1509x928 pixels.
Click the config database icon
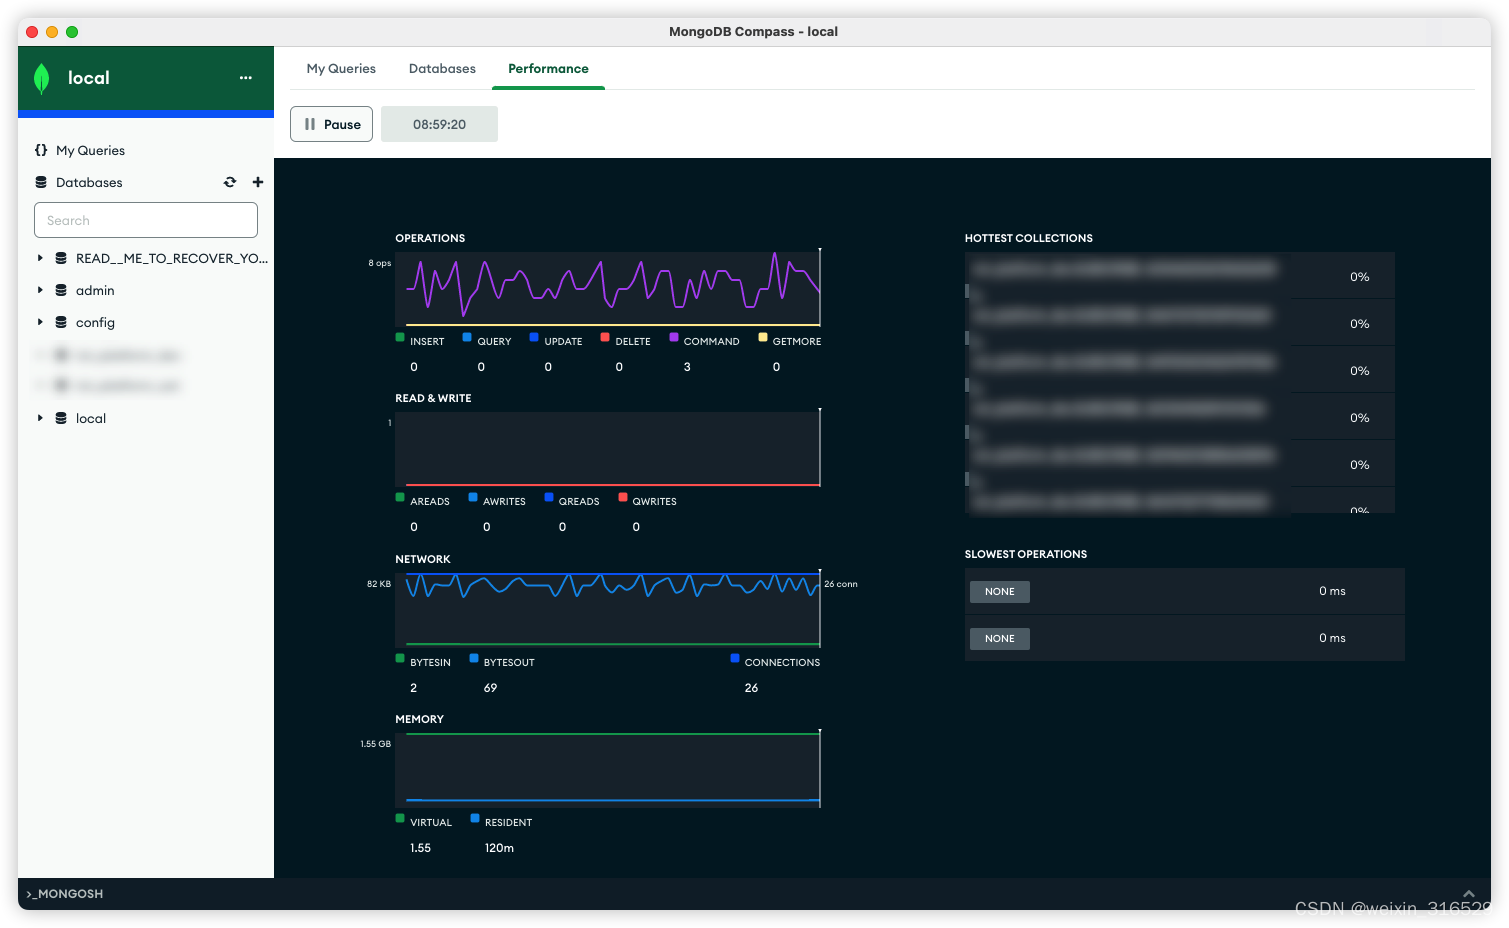tap(61, 322)
